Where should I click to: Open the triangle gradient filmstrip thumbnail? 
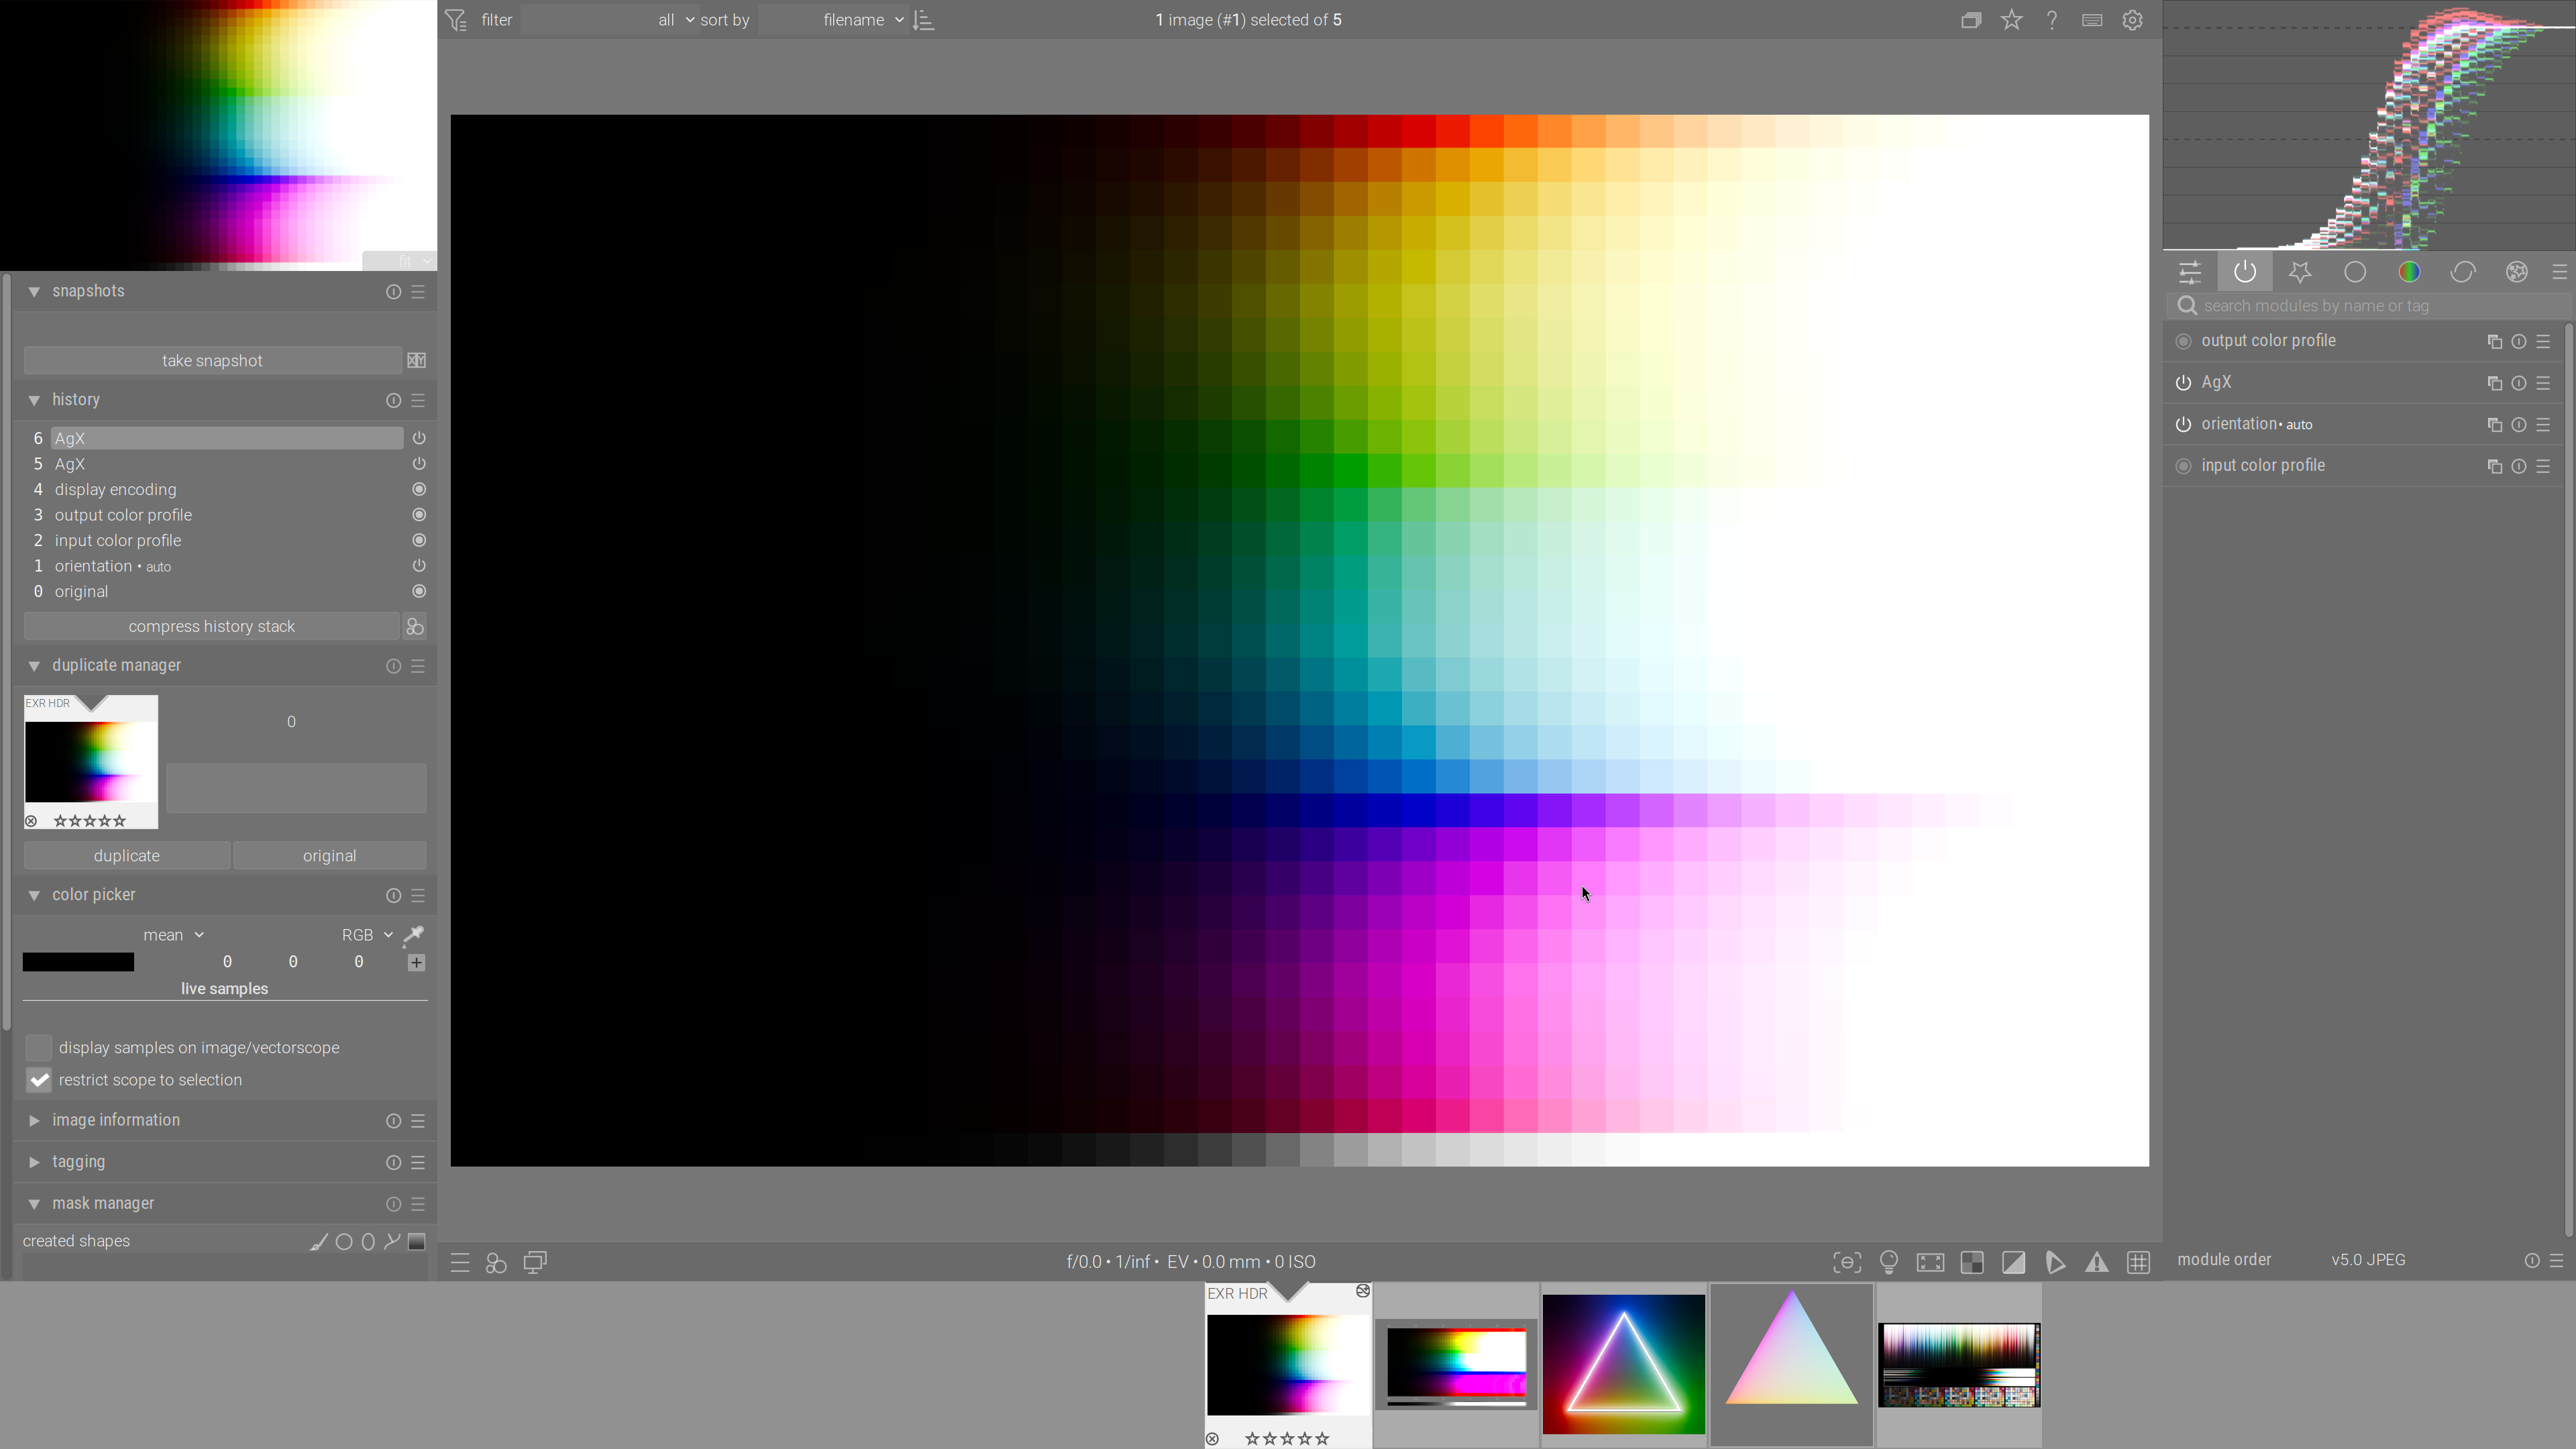pos(1790,1364)
